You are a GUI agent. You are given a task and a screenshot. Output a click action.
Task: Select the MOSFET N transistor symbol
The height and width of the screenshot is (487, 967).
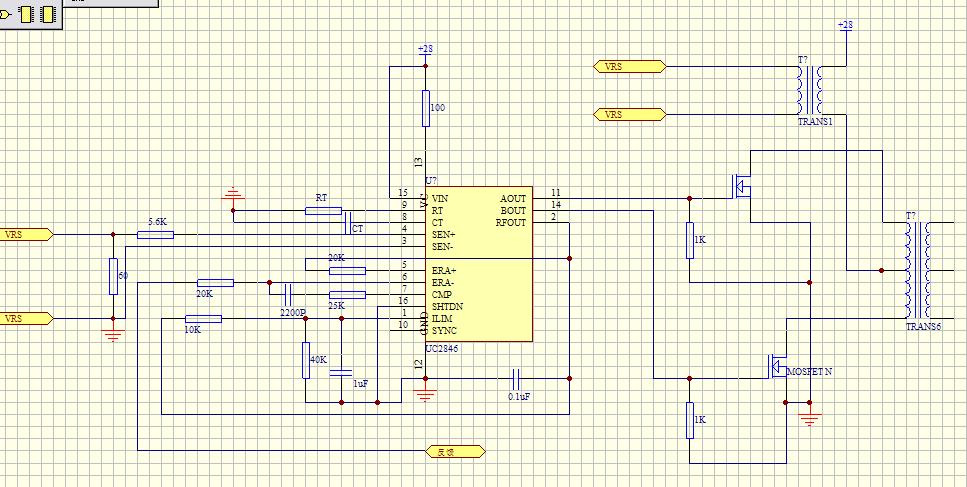pyautogui.click(x=773, y=367)
